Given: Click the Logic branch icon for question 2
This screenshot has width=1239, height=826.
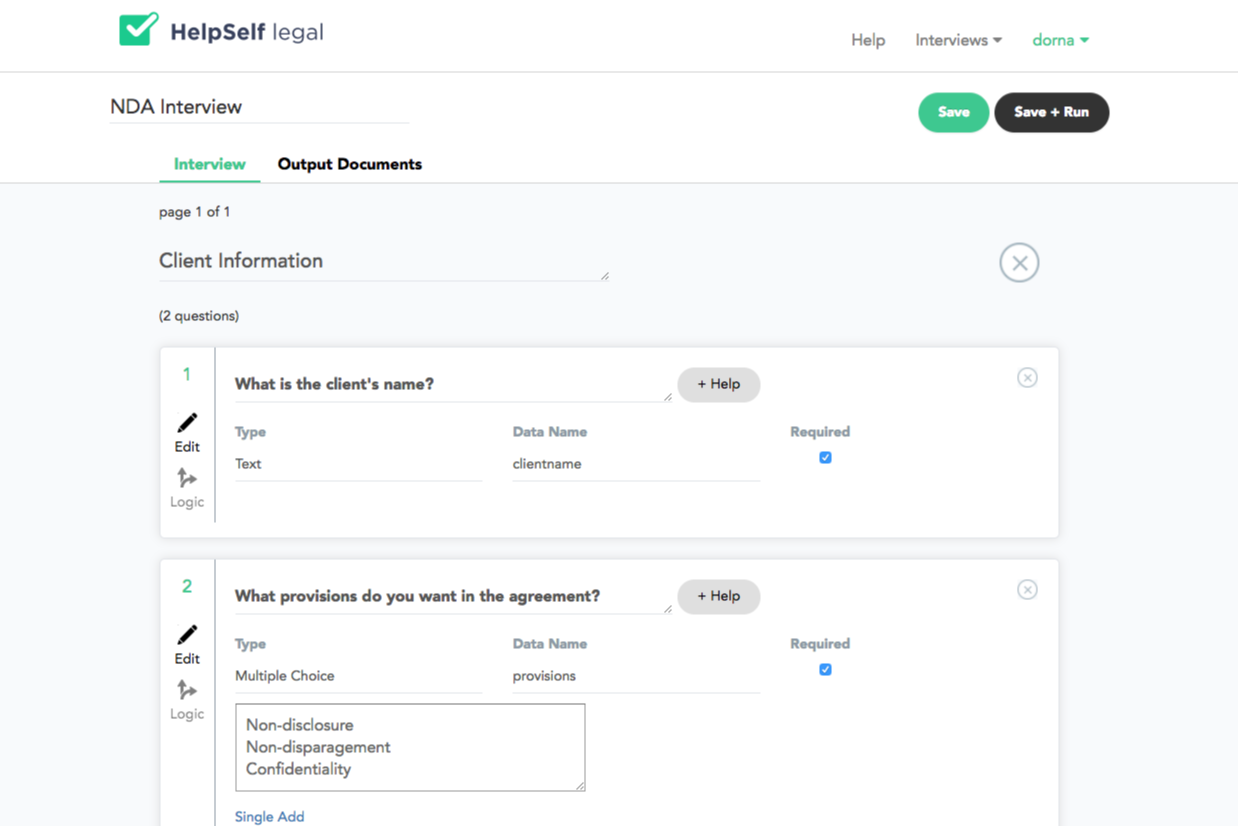Looking at the screenshot, I should point(187,690).
